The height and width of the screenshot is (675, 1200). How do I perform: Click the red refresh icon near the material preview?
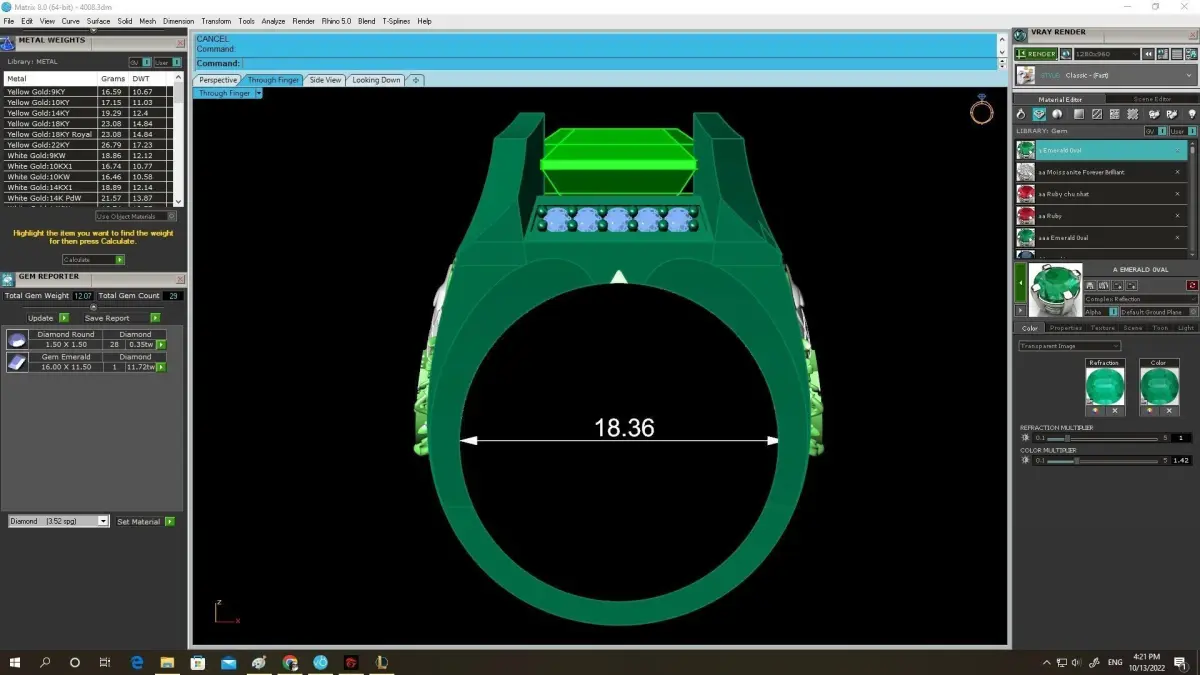click(1192, 286)
